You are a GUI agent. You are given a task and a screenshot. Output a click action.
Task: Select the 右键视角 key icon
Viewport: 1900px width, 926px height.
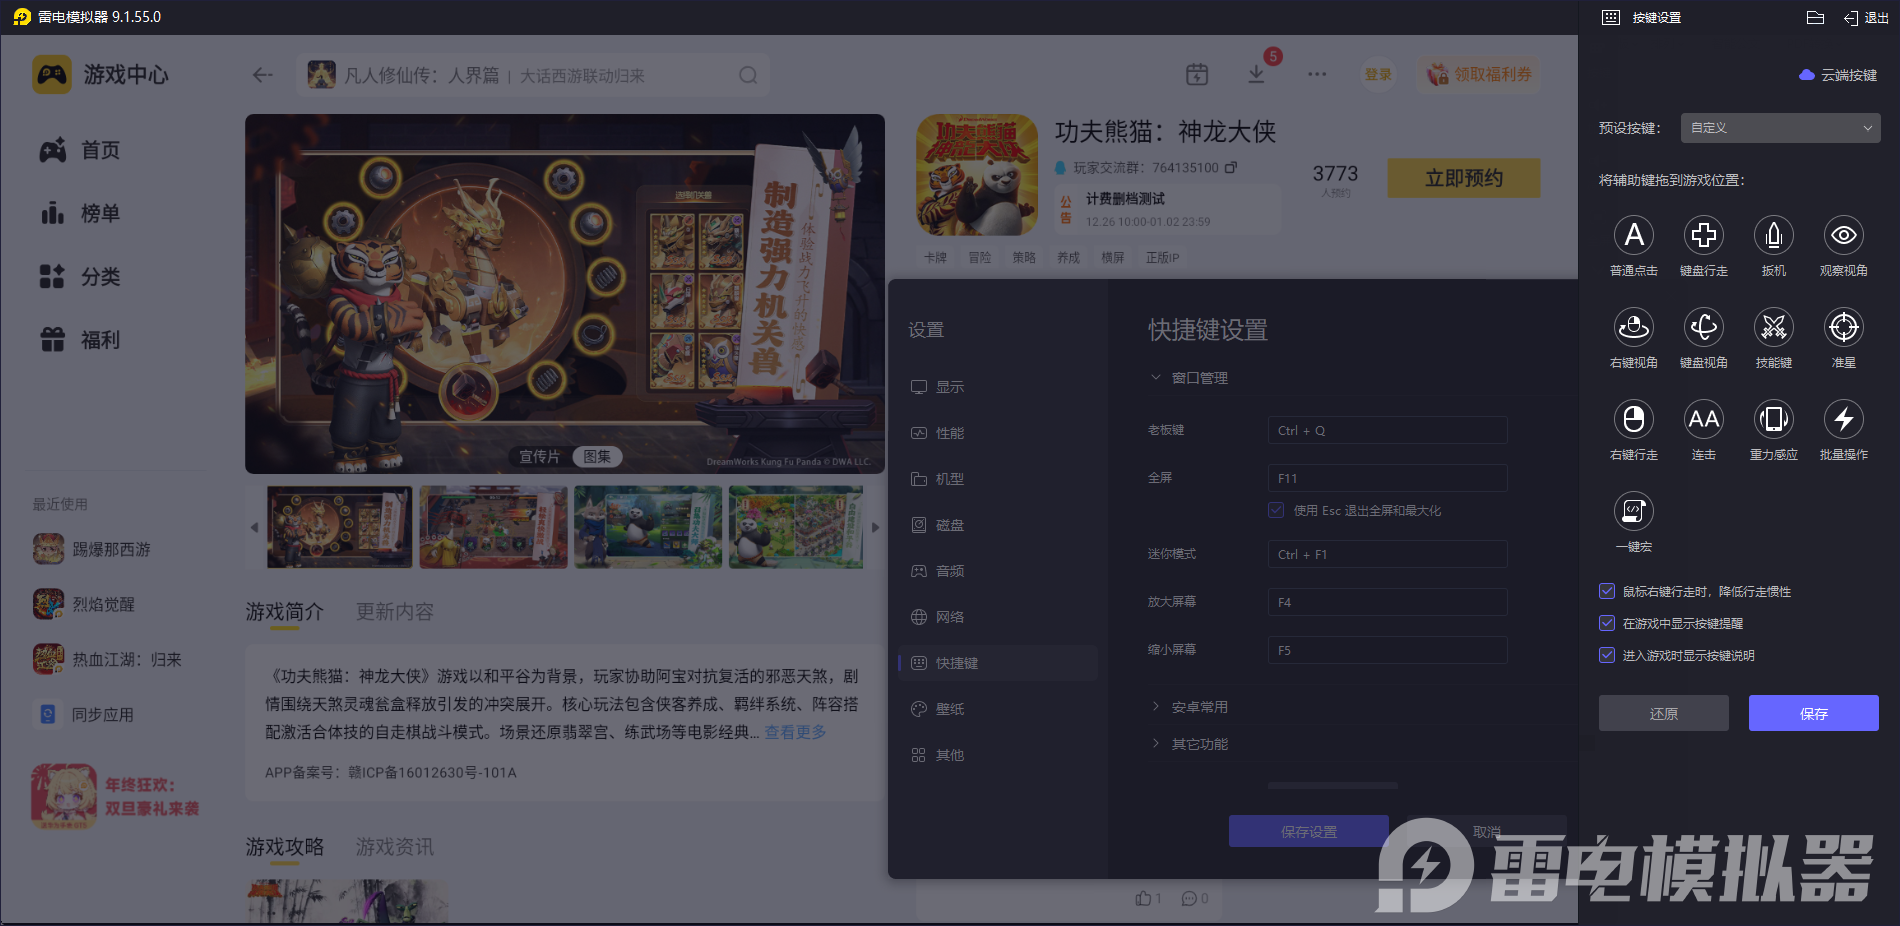[x=1634, y=327]
